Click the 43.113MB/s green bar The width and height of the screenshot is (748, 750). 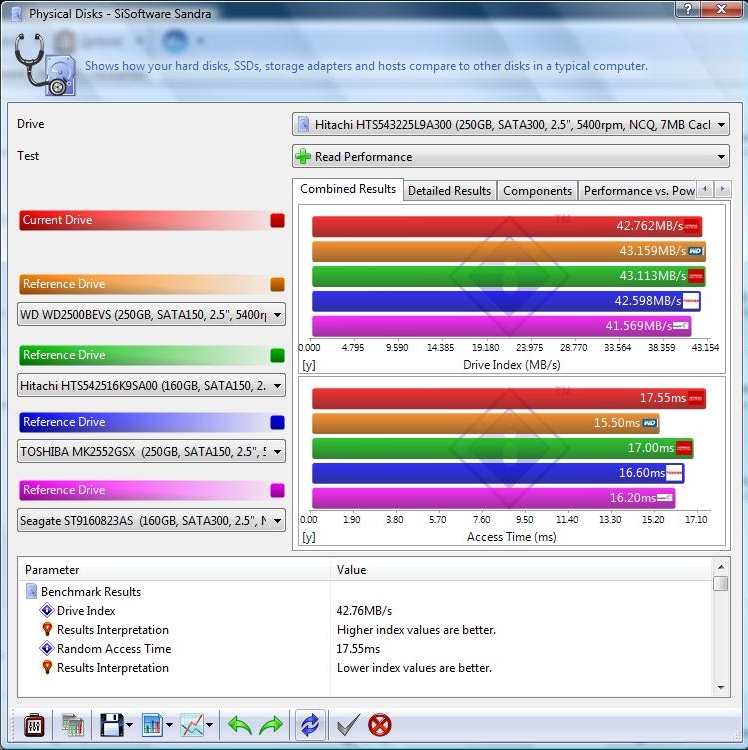point(508,276)
